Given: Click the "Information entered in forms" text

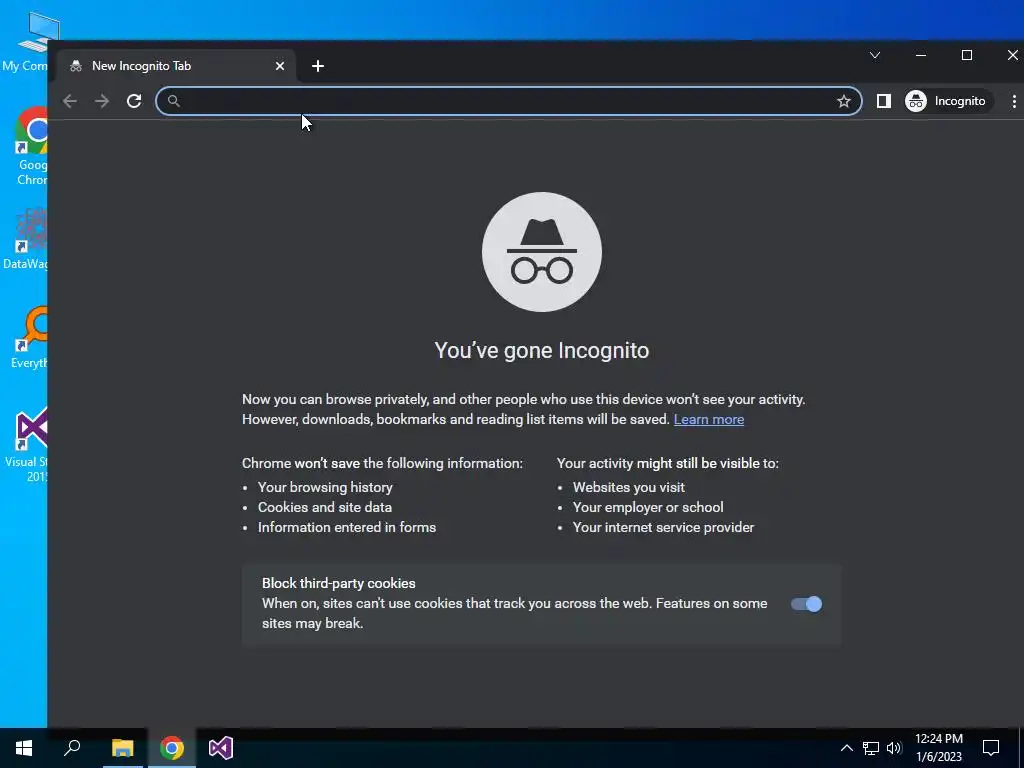Looking at the screenshot, I should 347,527.
